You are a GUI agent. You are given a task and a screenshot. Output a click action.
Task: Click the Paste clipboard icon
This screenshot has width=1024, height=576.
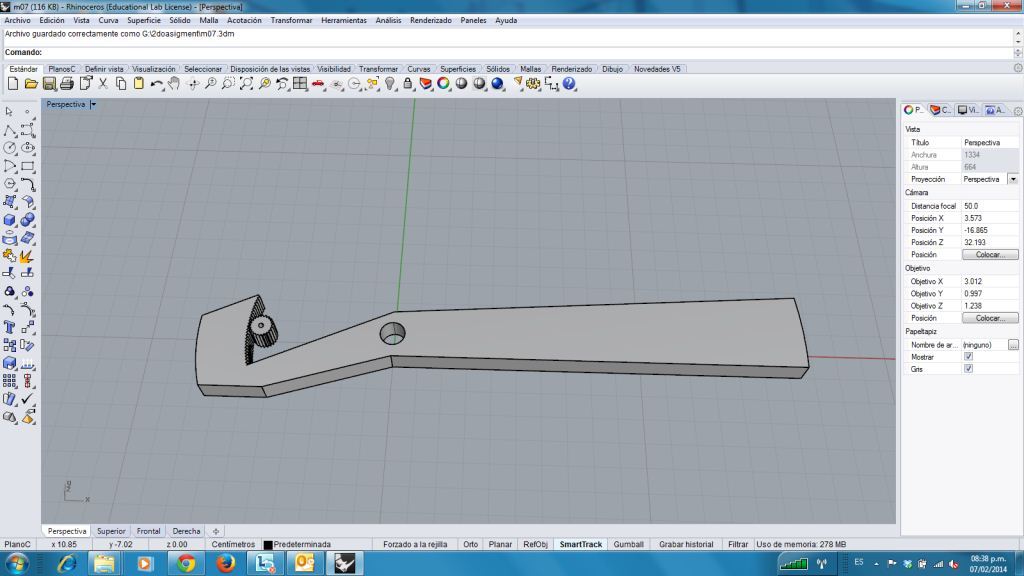coord(138,84)
